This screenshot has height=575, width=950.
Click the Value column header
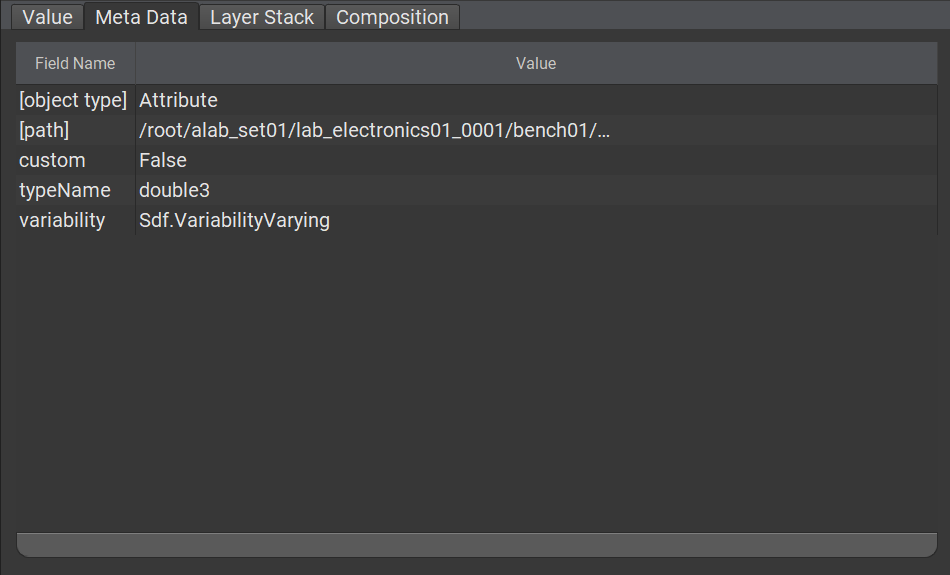click(x=536, y=63)
